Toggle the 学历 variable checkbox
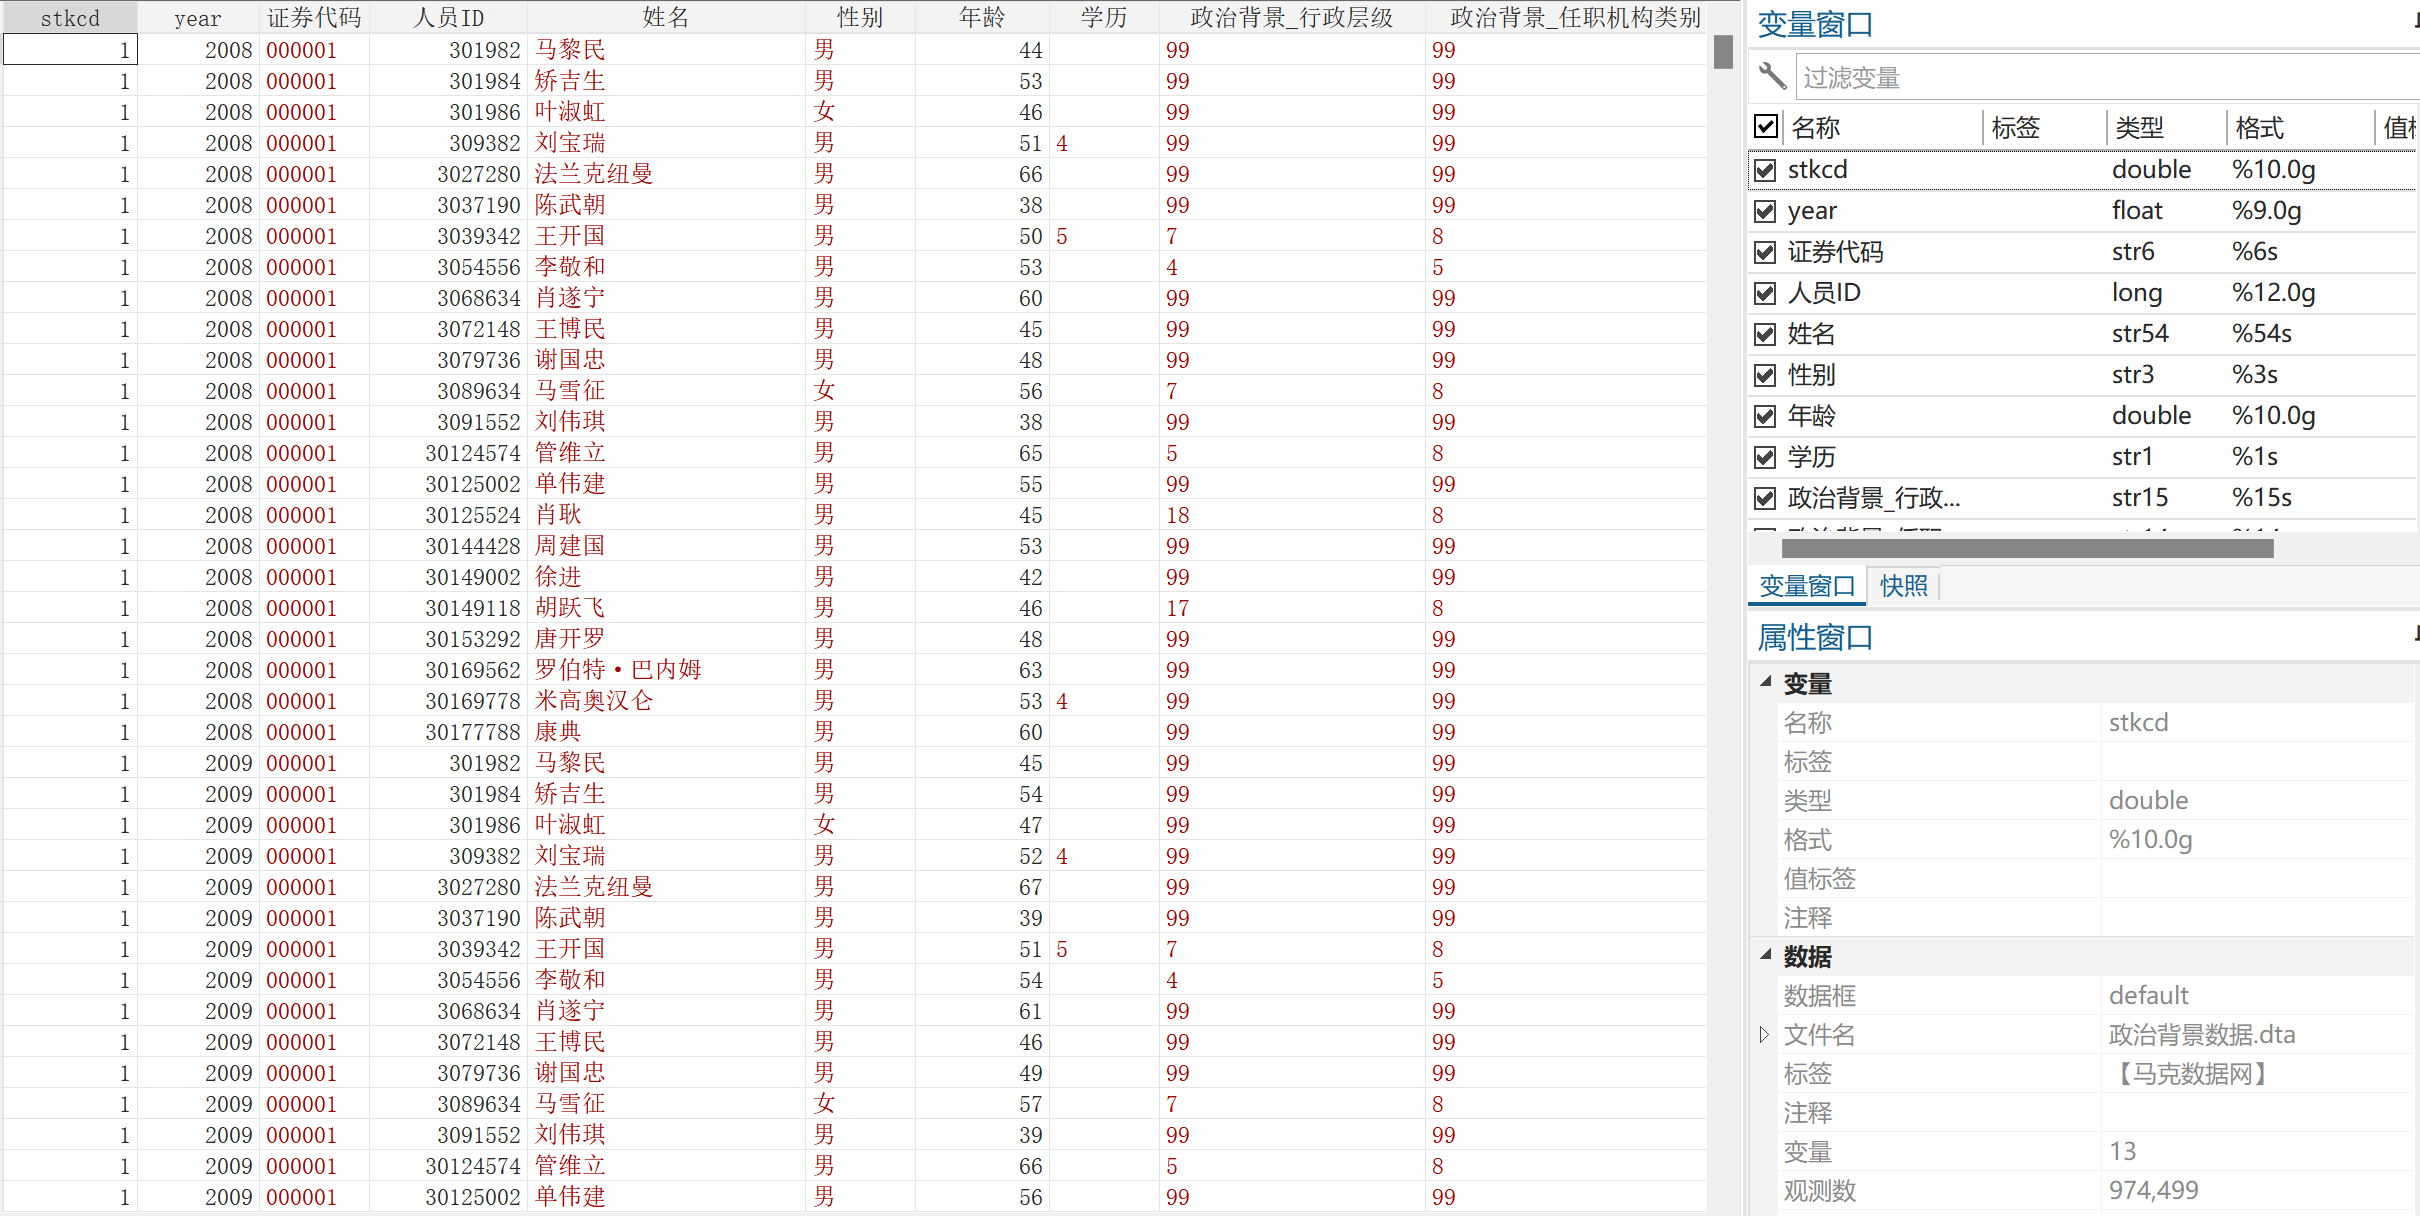The image size is (2420, 1216). click(1766, 457)
